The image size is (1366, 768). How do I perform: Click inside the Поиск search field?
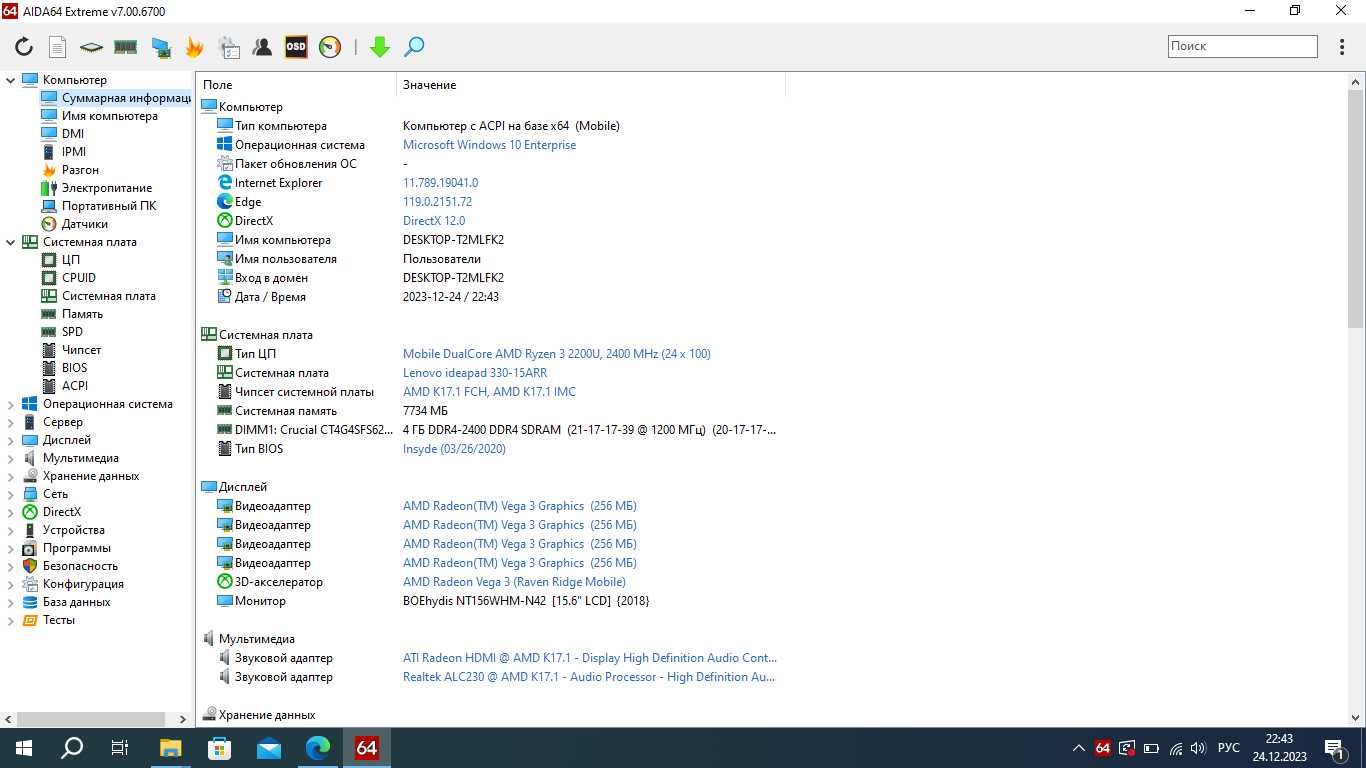(1243, 46)
